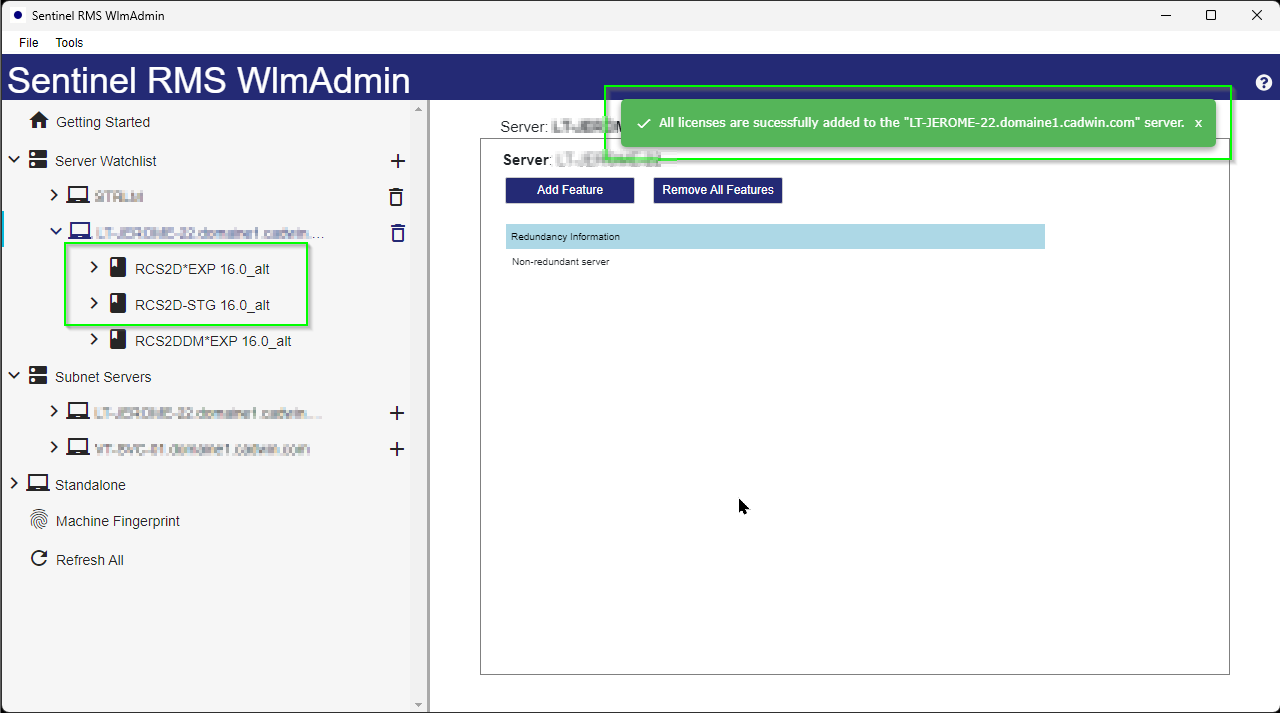The width and height of the screenshot is (1280, 713).
Task: Open the Getting Started home icon
Action: tap(39, 121)
